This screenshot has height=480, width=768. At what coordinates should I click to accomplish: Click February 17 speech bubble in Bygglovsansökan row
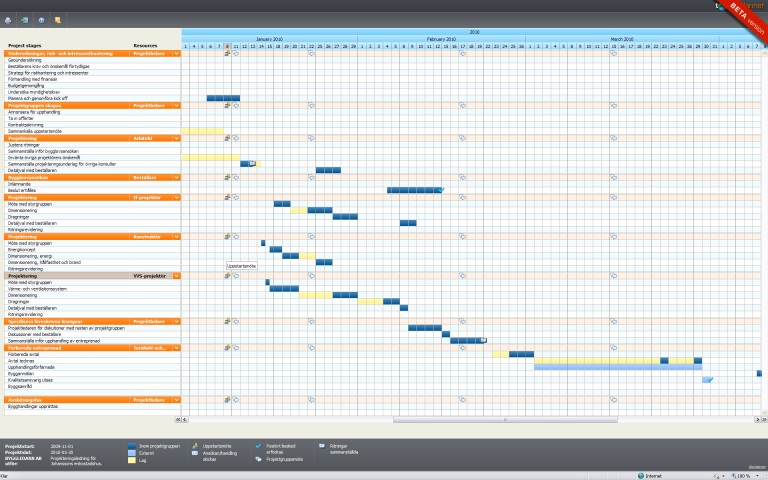click(x=462, y=177)
